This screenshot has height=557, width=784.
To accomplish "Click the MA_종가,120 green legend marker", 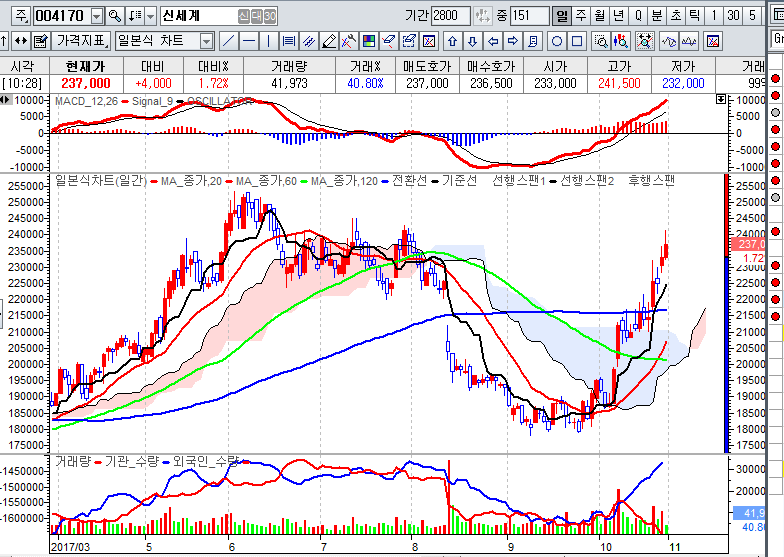I will (x=304, y=181).
